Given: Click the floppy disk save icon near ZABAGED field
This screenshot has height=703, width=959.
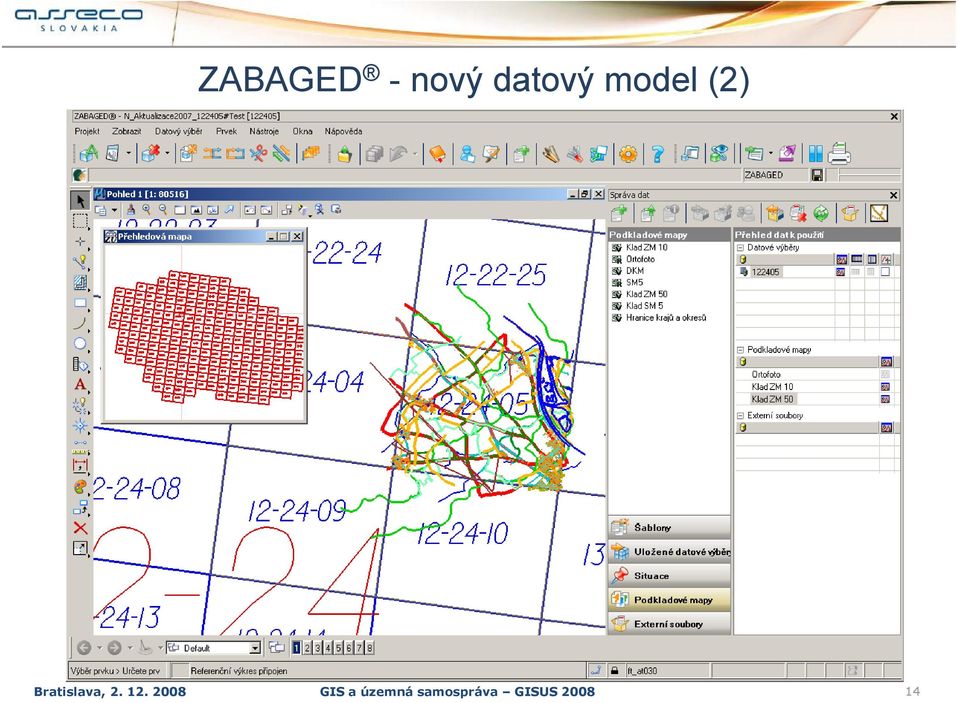Looking at the screenshot, I should coord(816,175).
